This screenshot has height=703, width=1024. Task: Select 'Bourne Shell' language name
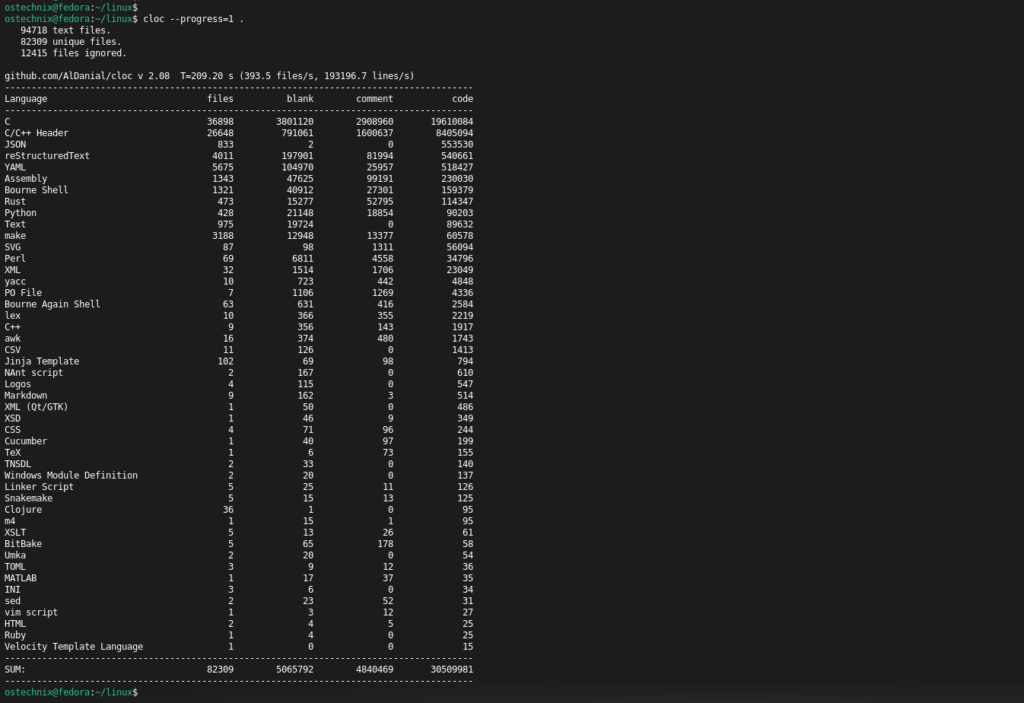click(x=37, y=190)
